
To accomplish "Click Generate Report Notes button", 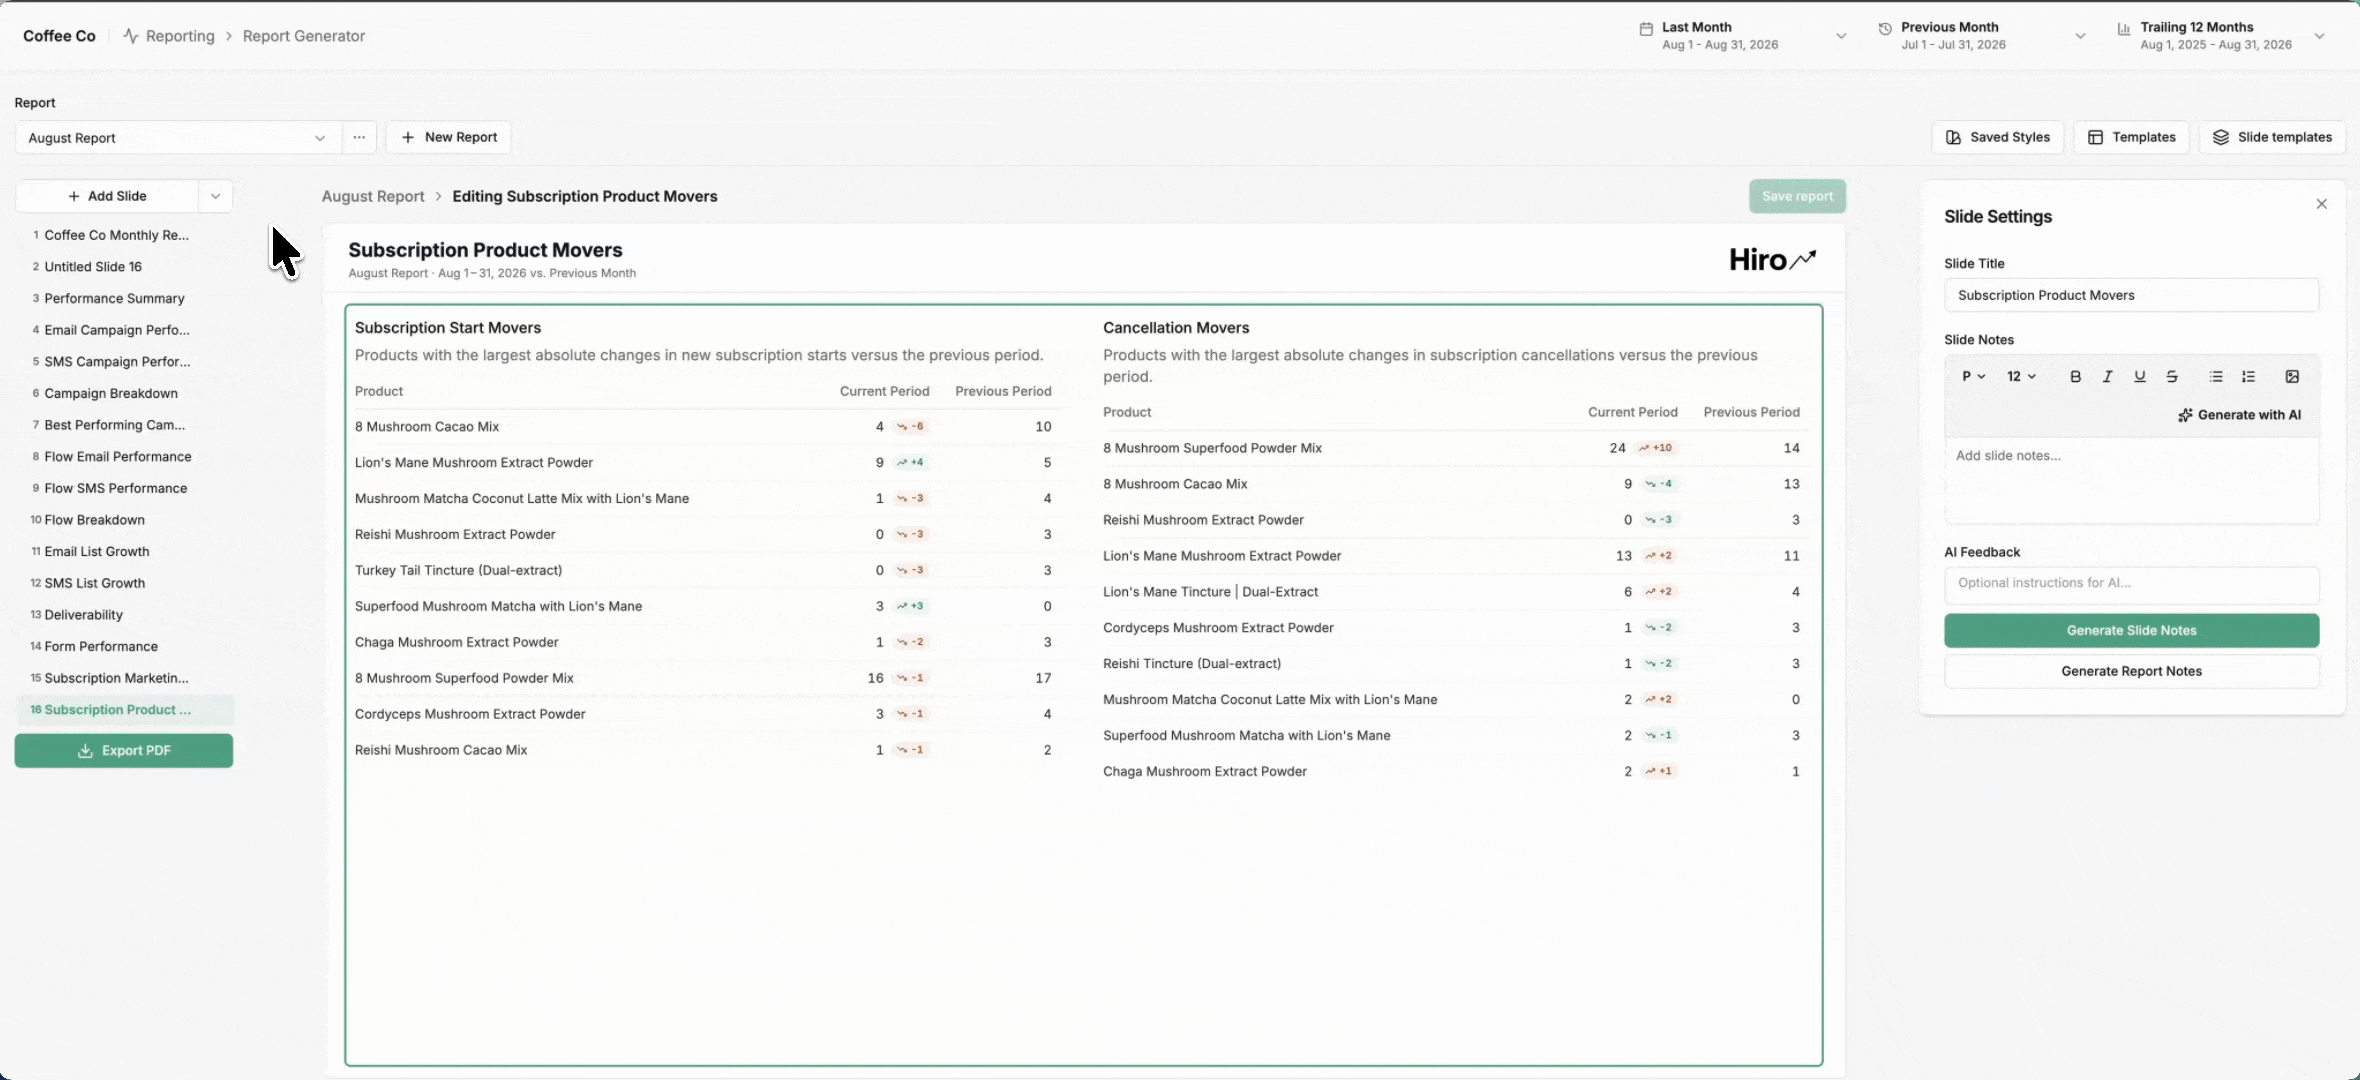I will click(x=2131, y=672).
